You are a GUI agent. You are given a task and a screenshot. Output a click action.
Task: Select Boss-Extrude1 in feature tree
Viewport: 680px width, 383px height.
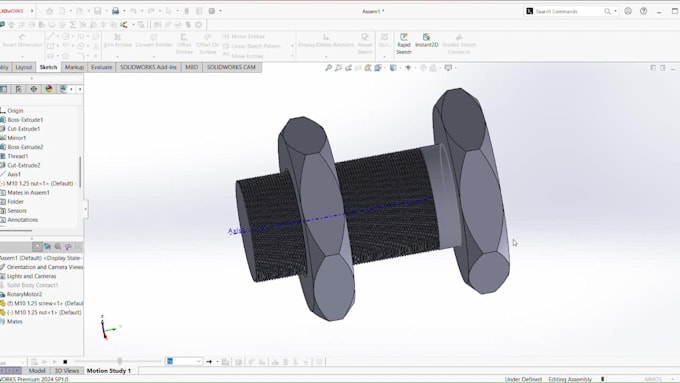25,120
